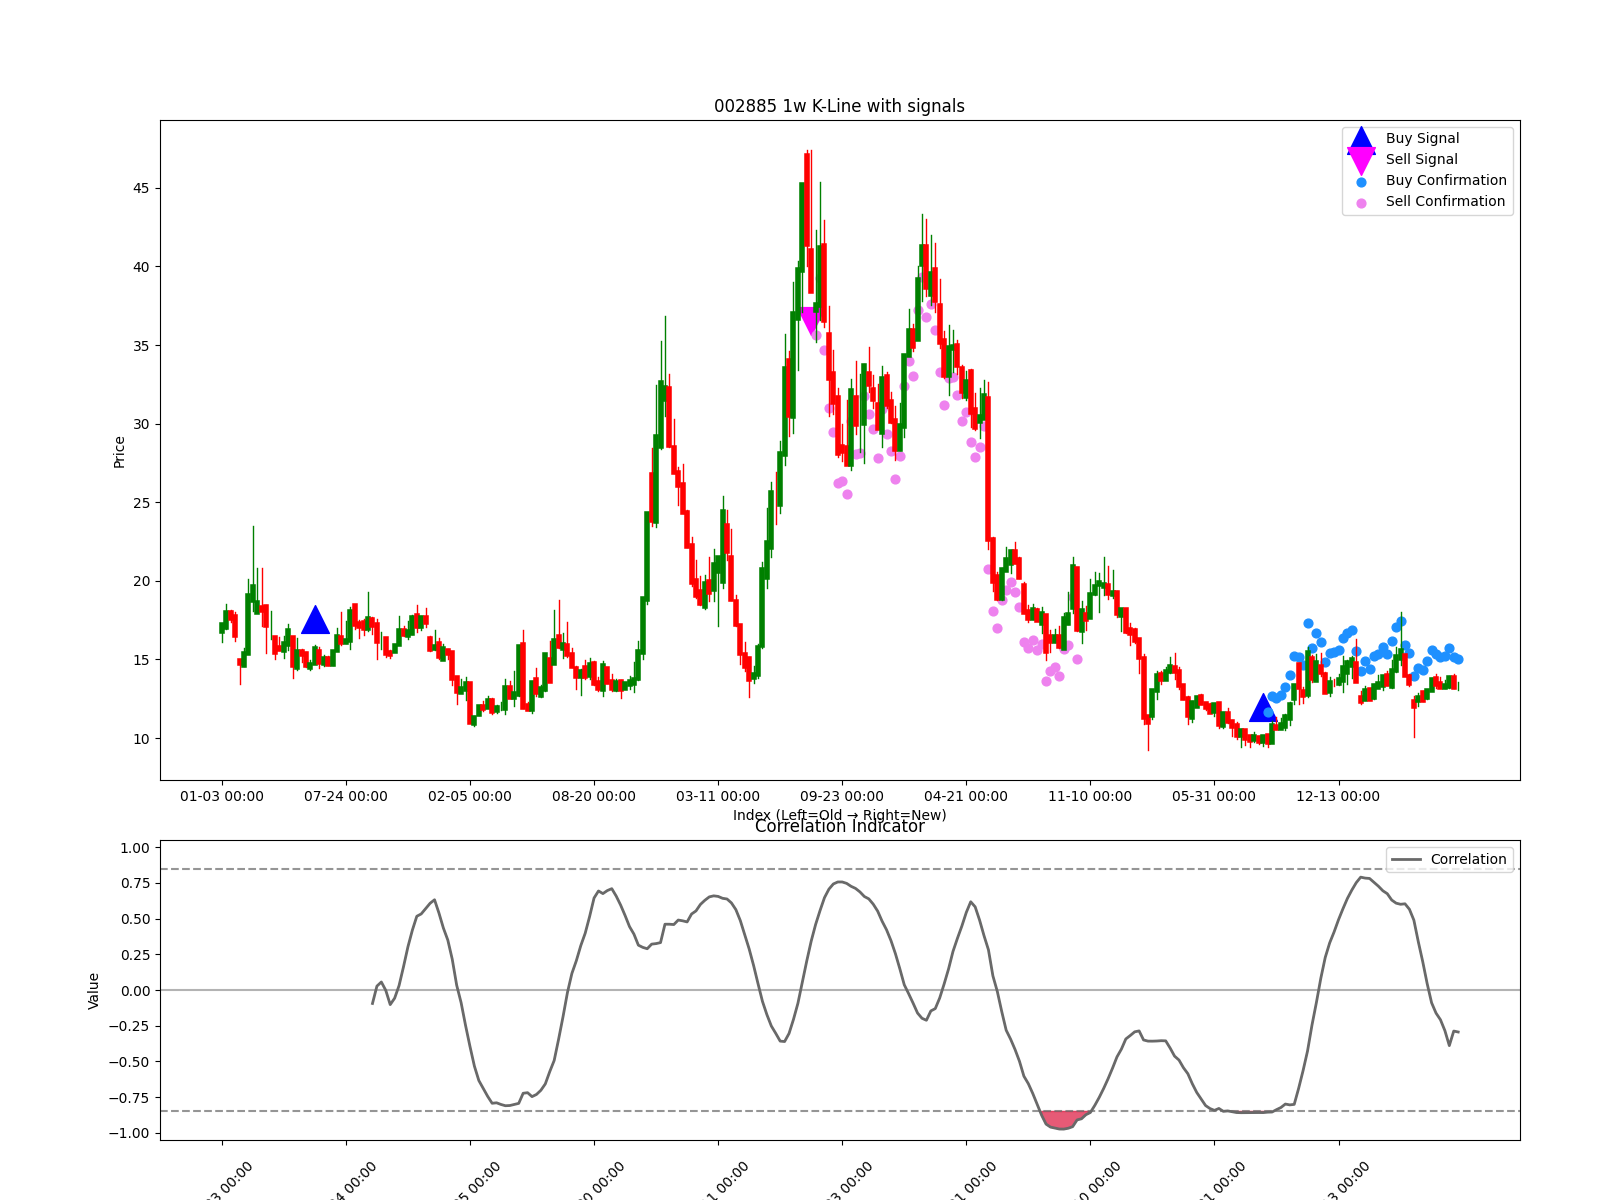The width and height of the screenshot is (1600, 1200).
Task: Click the correlation axis tick 1.00
Action: click(134, 848)
